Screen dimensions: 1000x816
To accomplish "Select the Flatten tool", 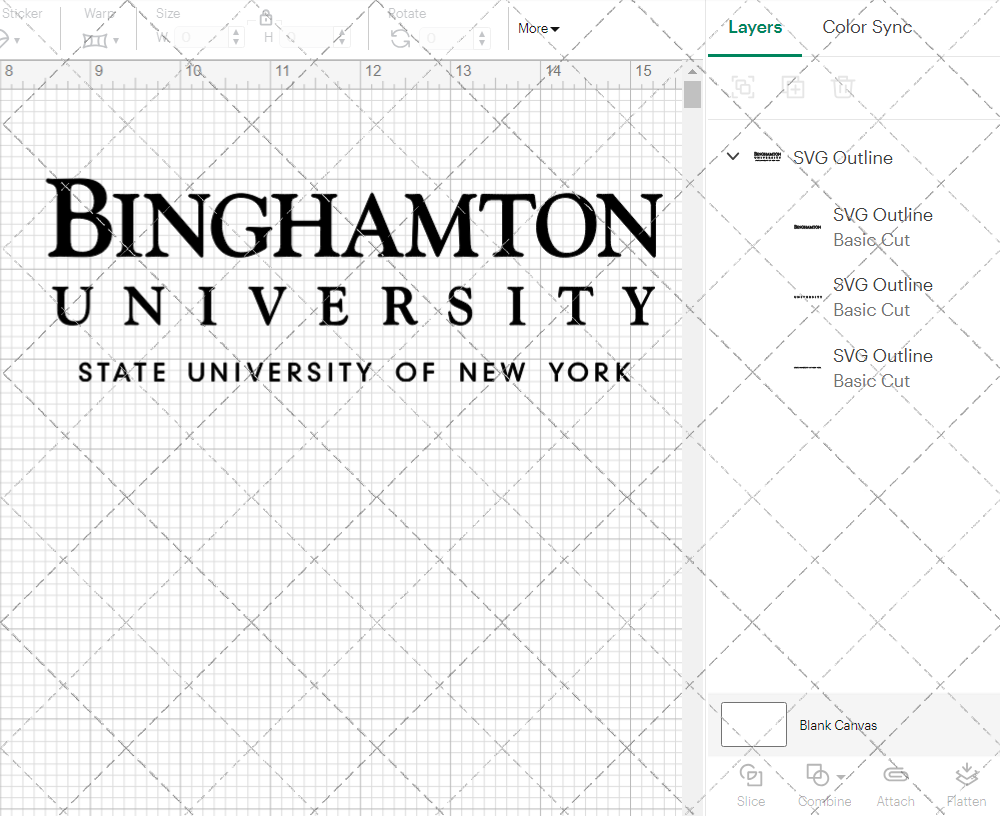I will 966,782.
